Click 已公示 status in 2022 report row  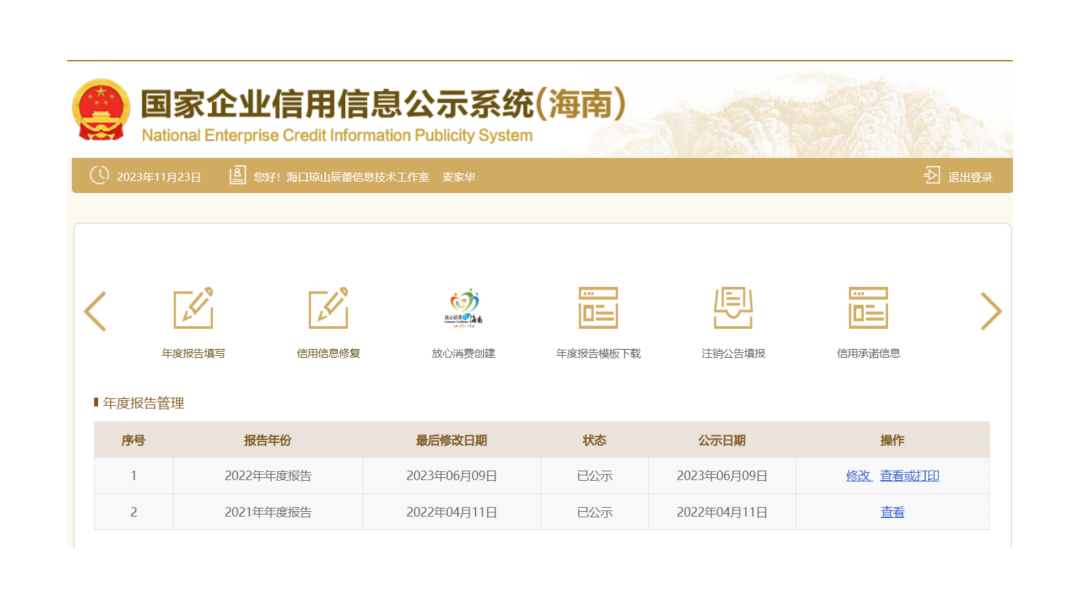[594, 476]
